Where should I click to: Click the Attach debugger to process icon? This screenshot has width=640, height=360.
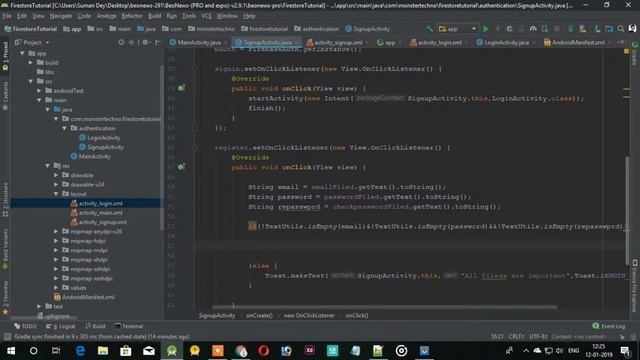545,29
